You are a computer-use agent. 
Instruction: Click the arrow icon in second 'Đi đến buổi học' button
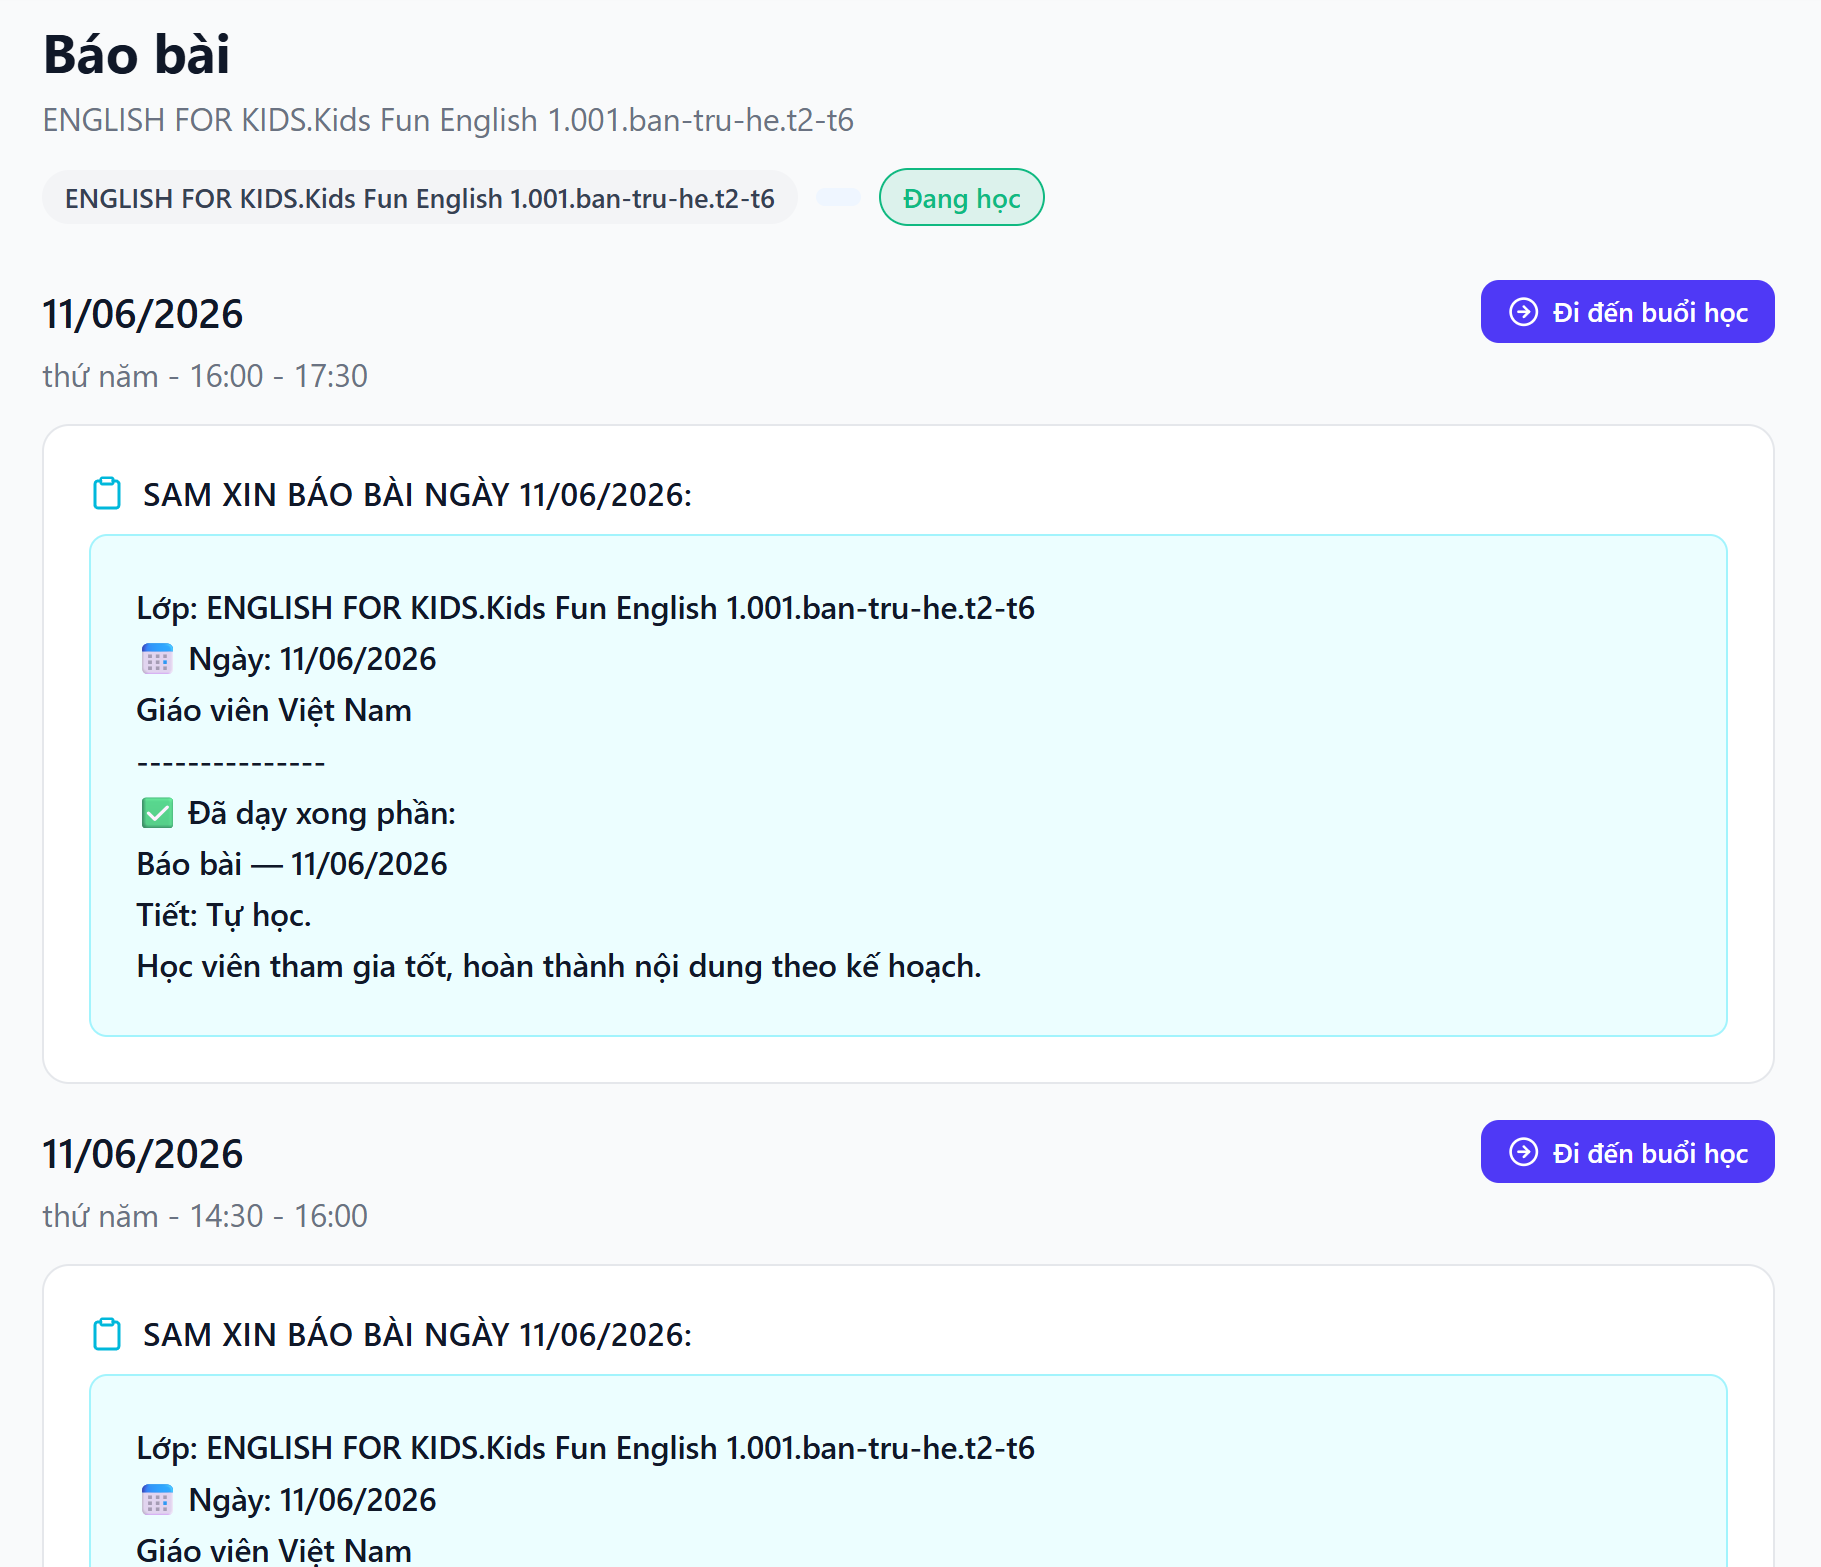[x=1523, y=1152]
